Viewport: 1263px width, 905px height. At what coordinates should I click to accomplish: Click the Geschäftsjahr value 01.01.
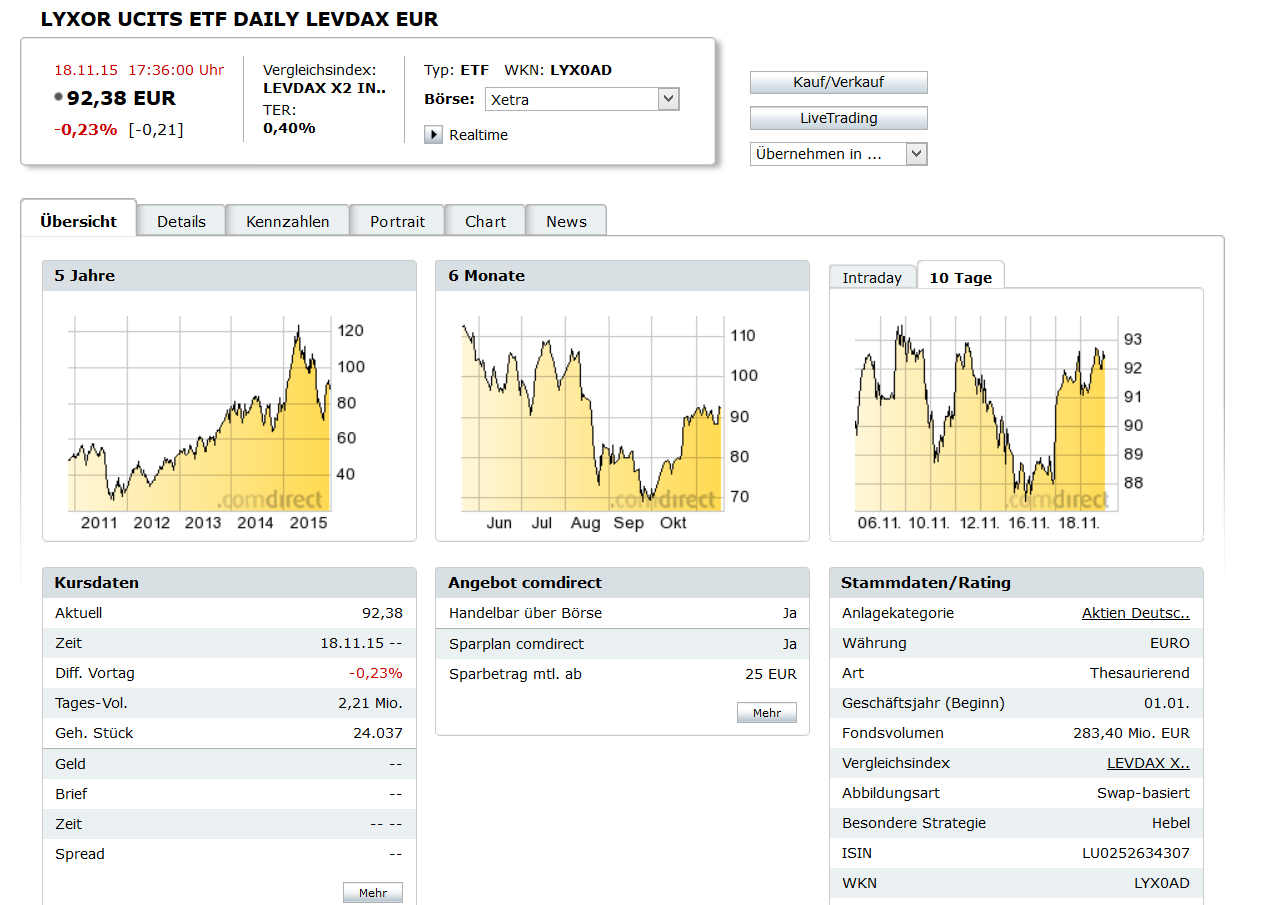1167,703
